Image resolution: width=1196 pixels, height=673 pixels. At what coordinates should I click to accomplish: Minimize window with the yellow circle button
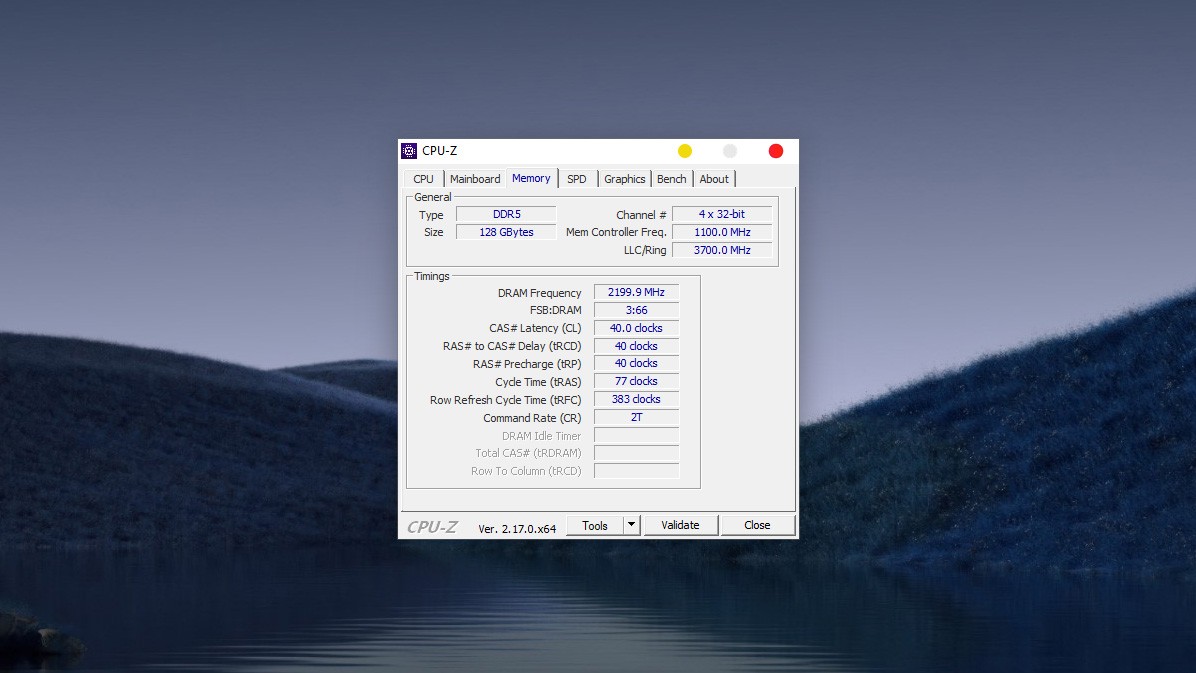[x=685, y=151]
